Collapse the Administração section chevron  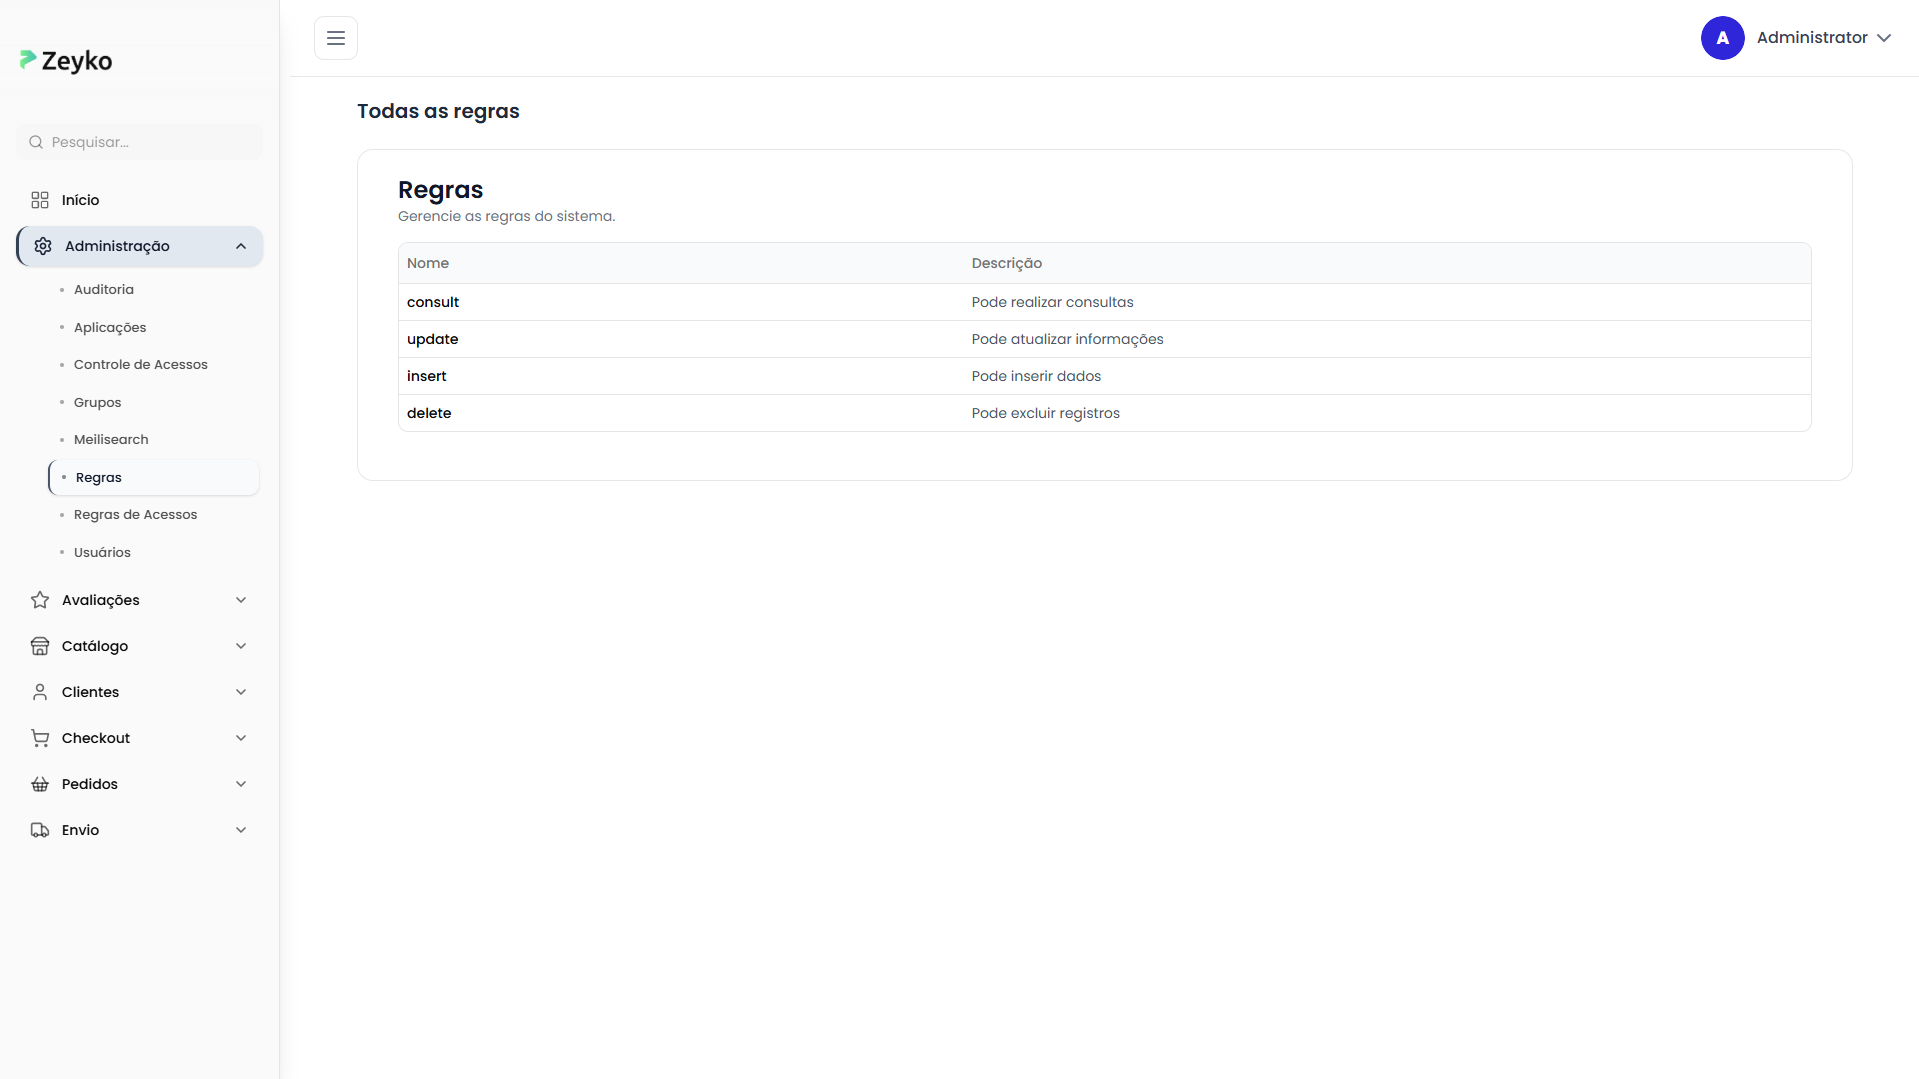tap(241, 246)
